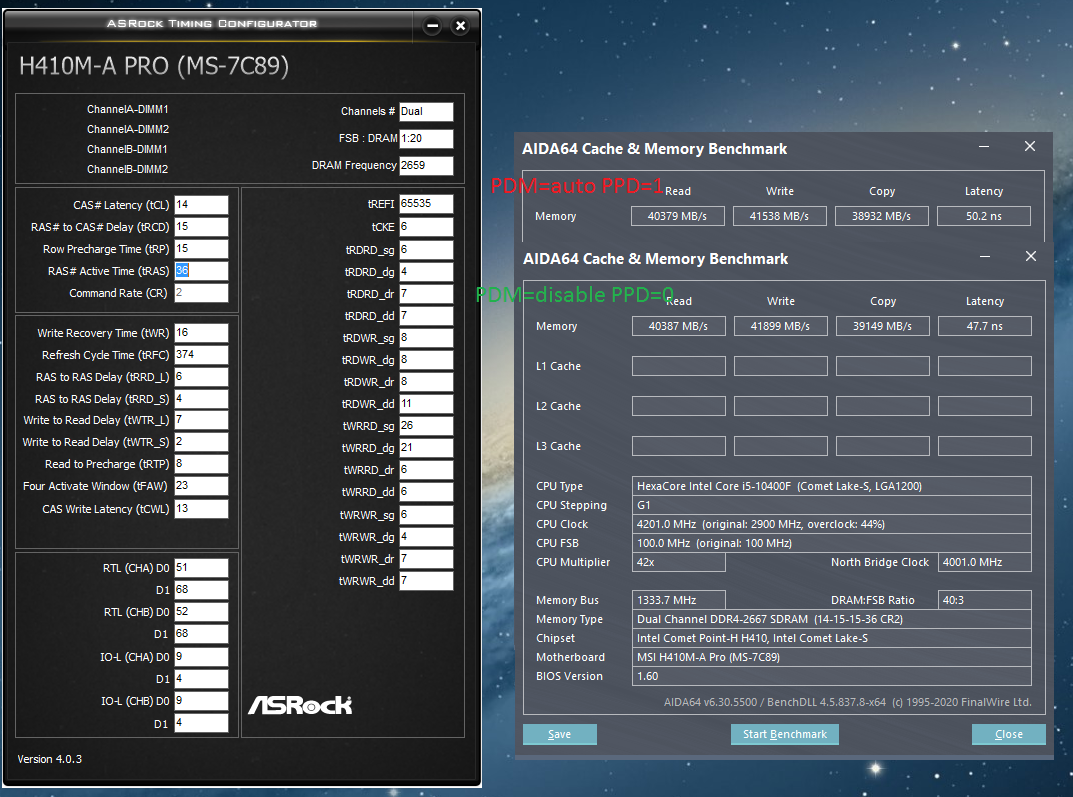Viewport: 1073px width, 797px height.
Task: Click the North Bridge Clock value 4001.0 MHz
Action: point(985,562)
